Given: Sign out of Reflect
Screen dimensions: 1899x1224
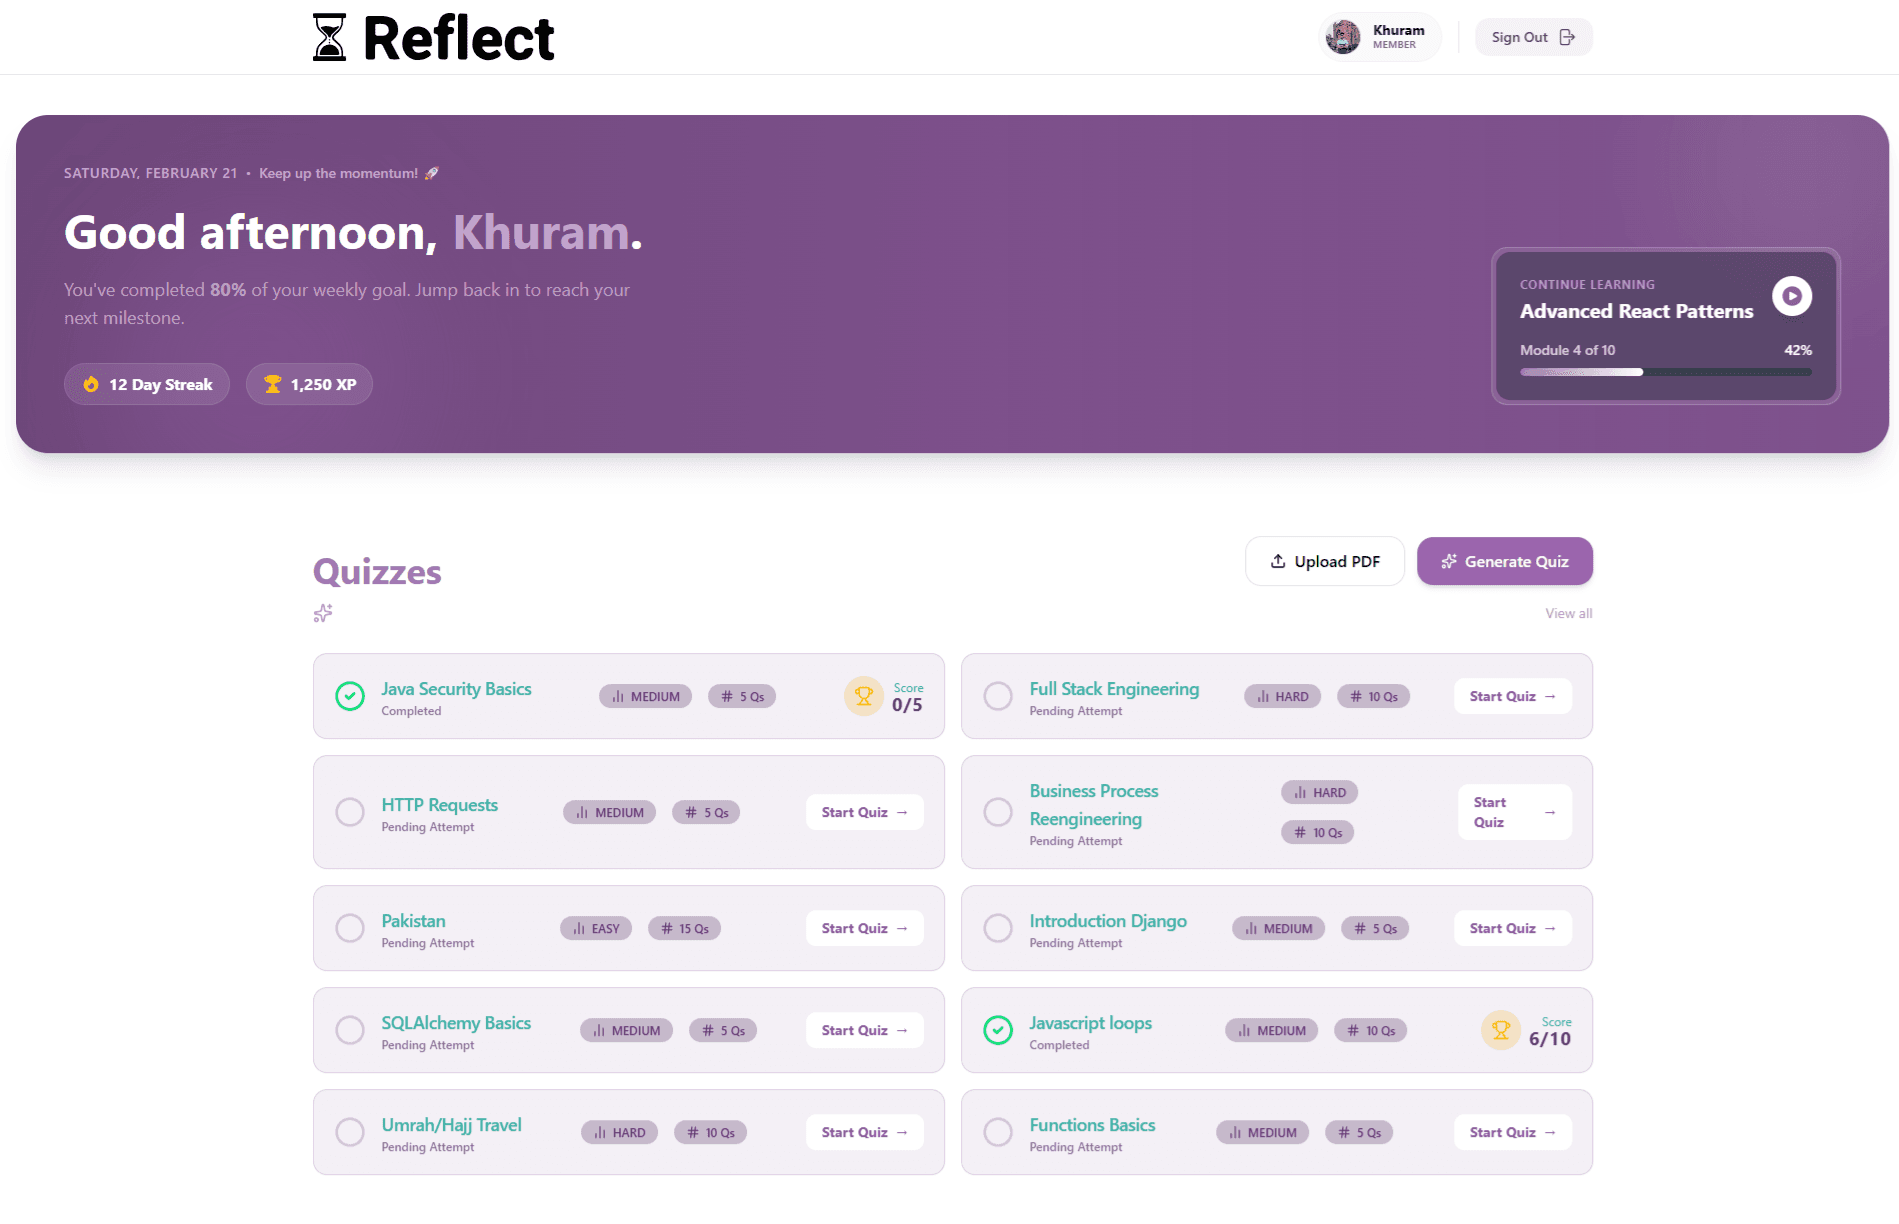Looking at the screenshot, I should [x=1533, y=36].
